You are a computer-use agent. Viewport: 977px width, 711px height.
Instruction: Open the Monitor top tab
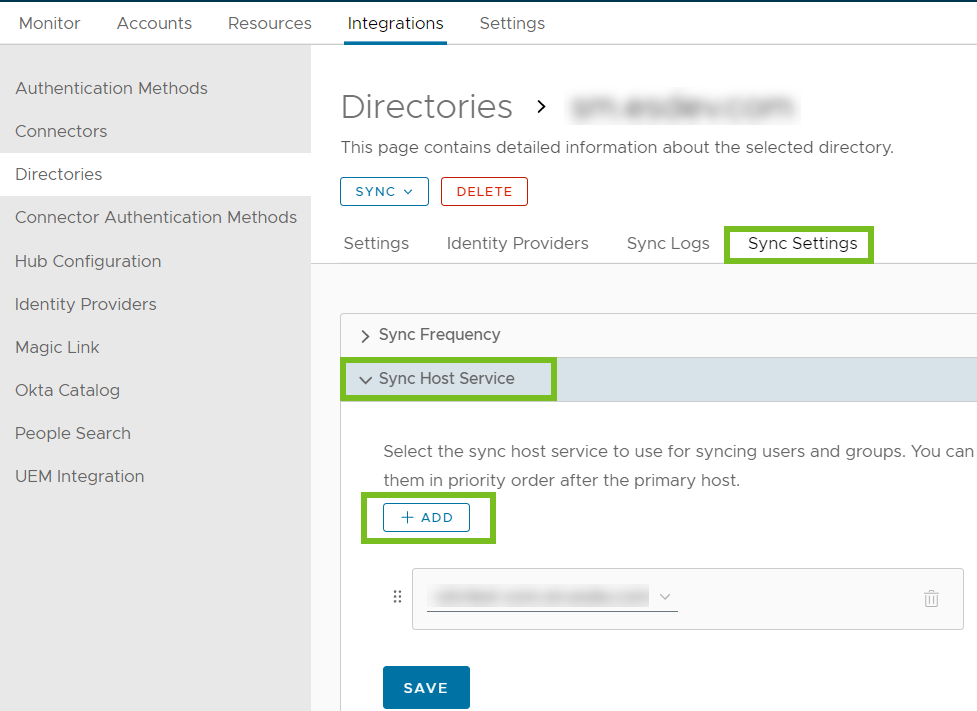(x=50, y=23)
